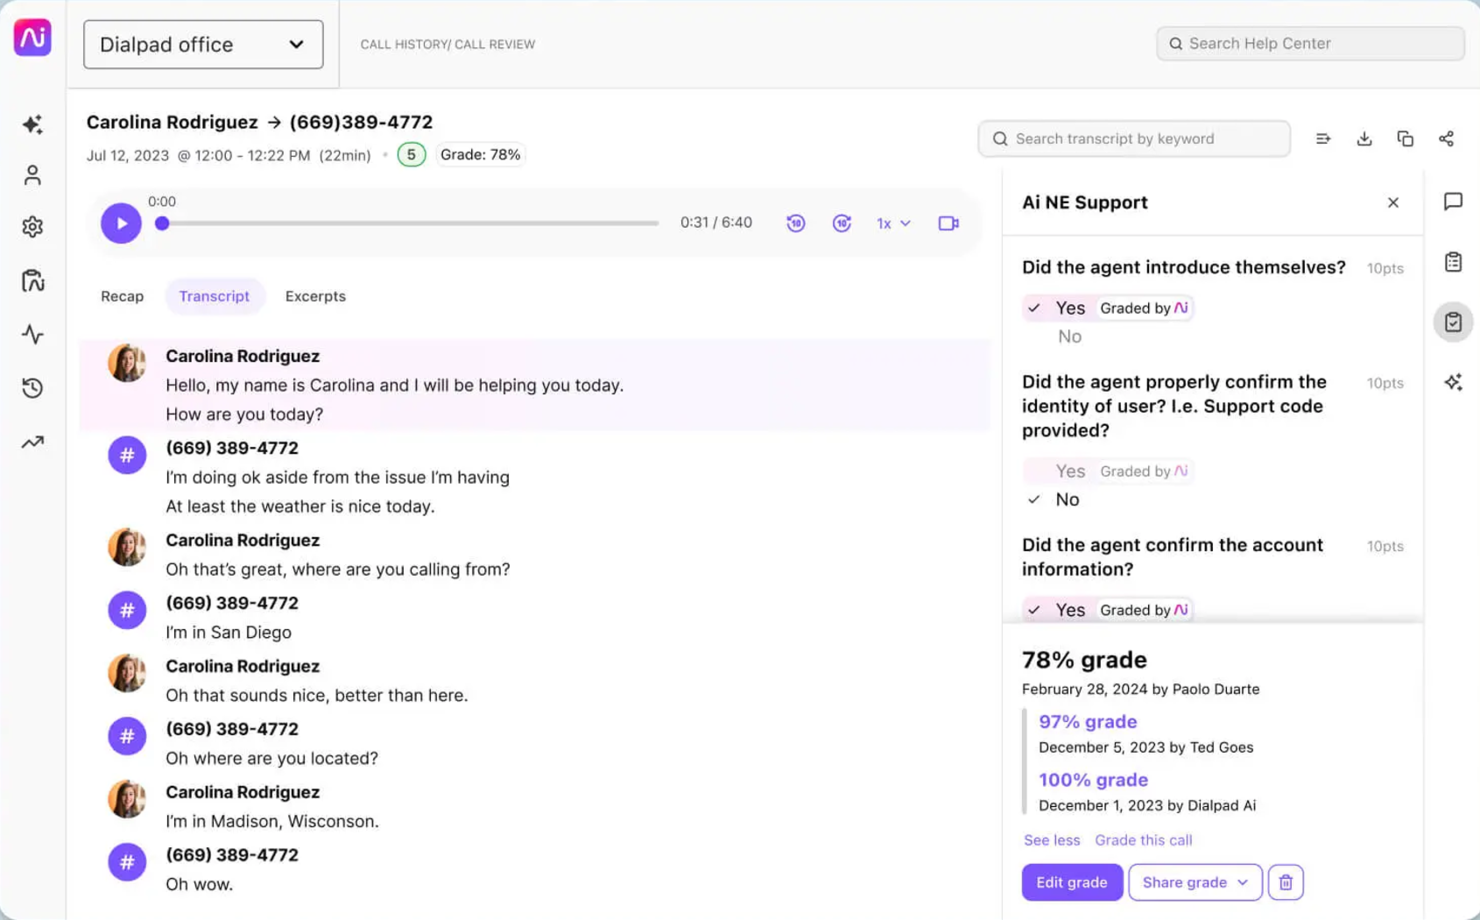
Task: Click the Edit grade button
Action: pyautogui.click(x=1071, y=882)
